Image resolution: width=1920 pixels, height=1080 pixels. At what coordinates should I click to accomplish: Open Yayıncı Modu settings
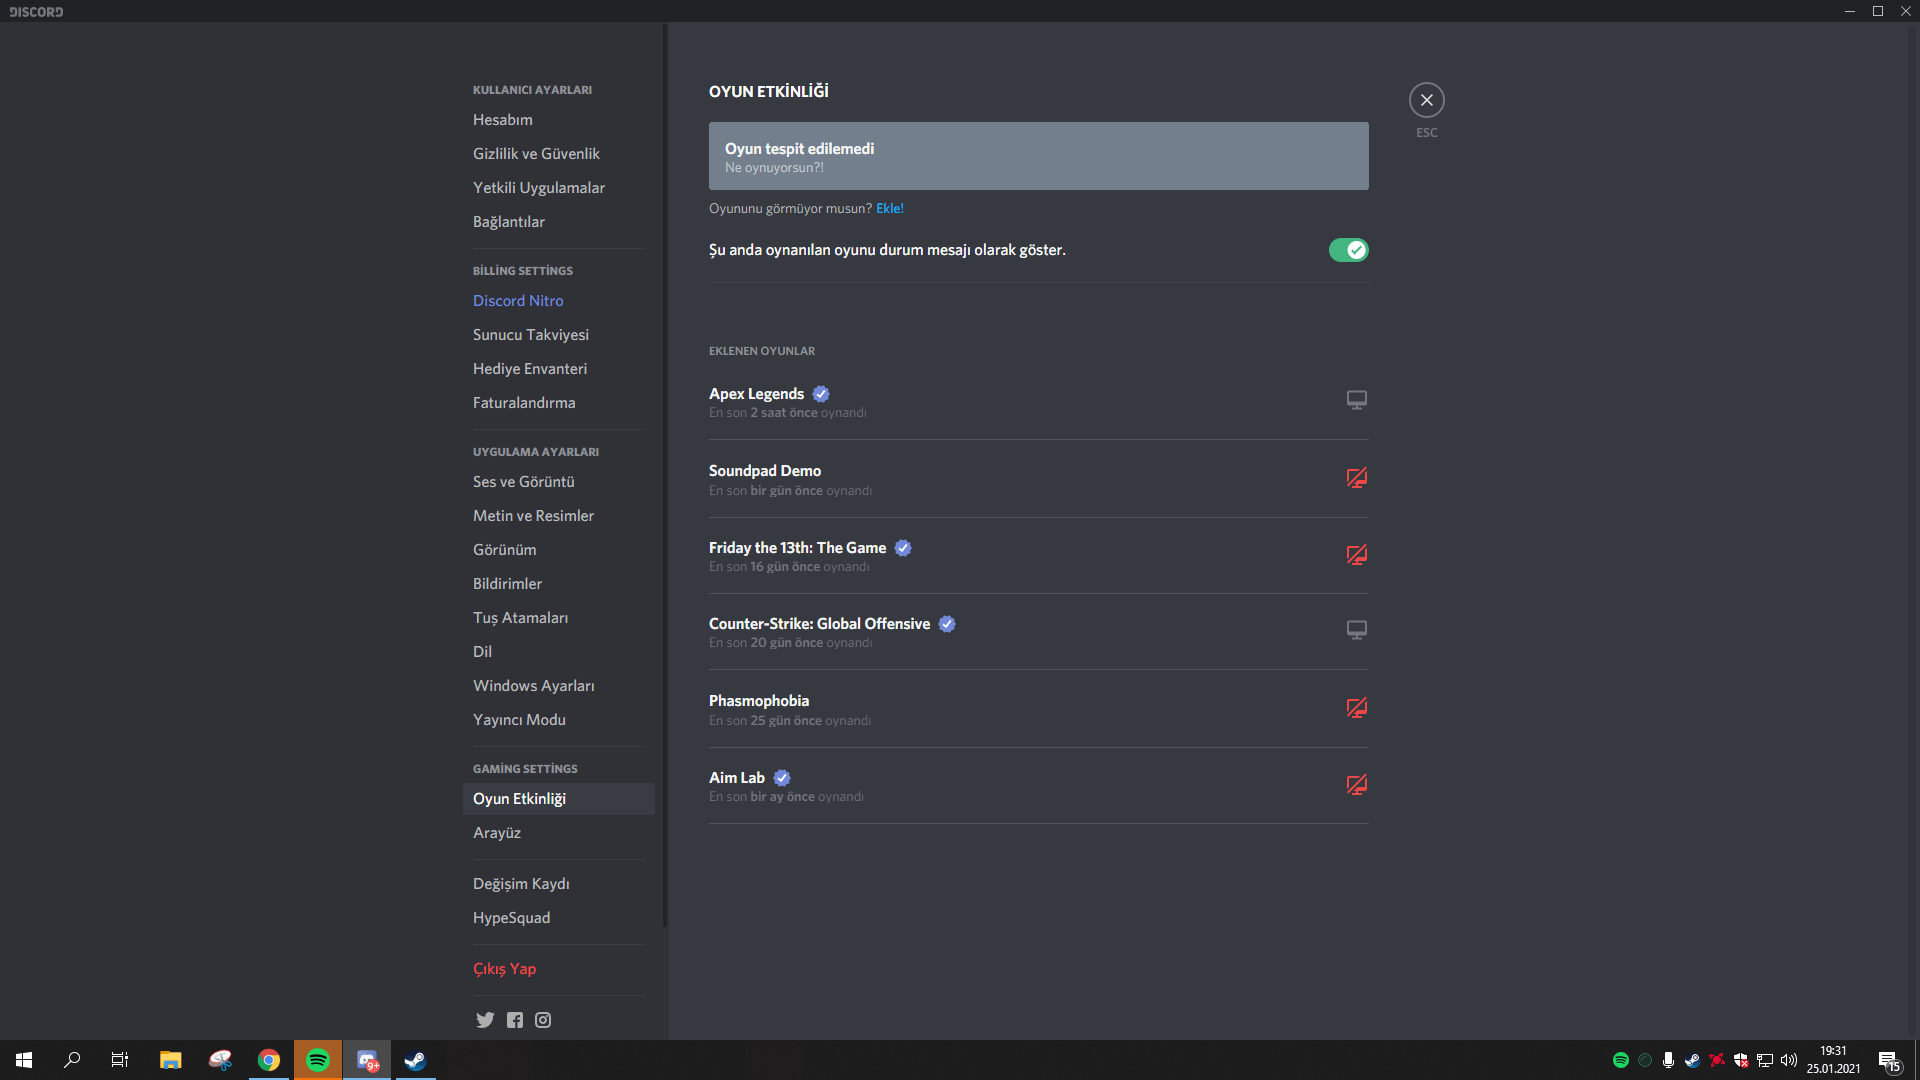coord(559,720)
